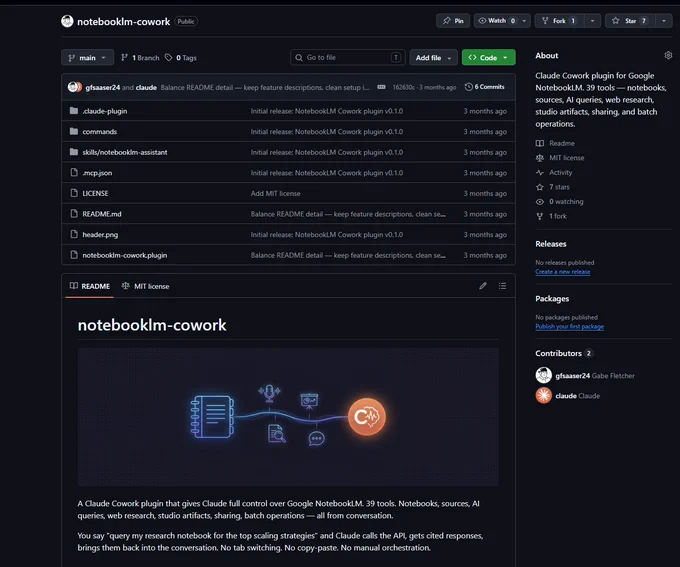Viewport: 680px width, 567px height.
Task: Open claude co-author link in commit row
Action: (x=146, y=87)
